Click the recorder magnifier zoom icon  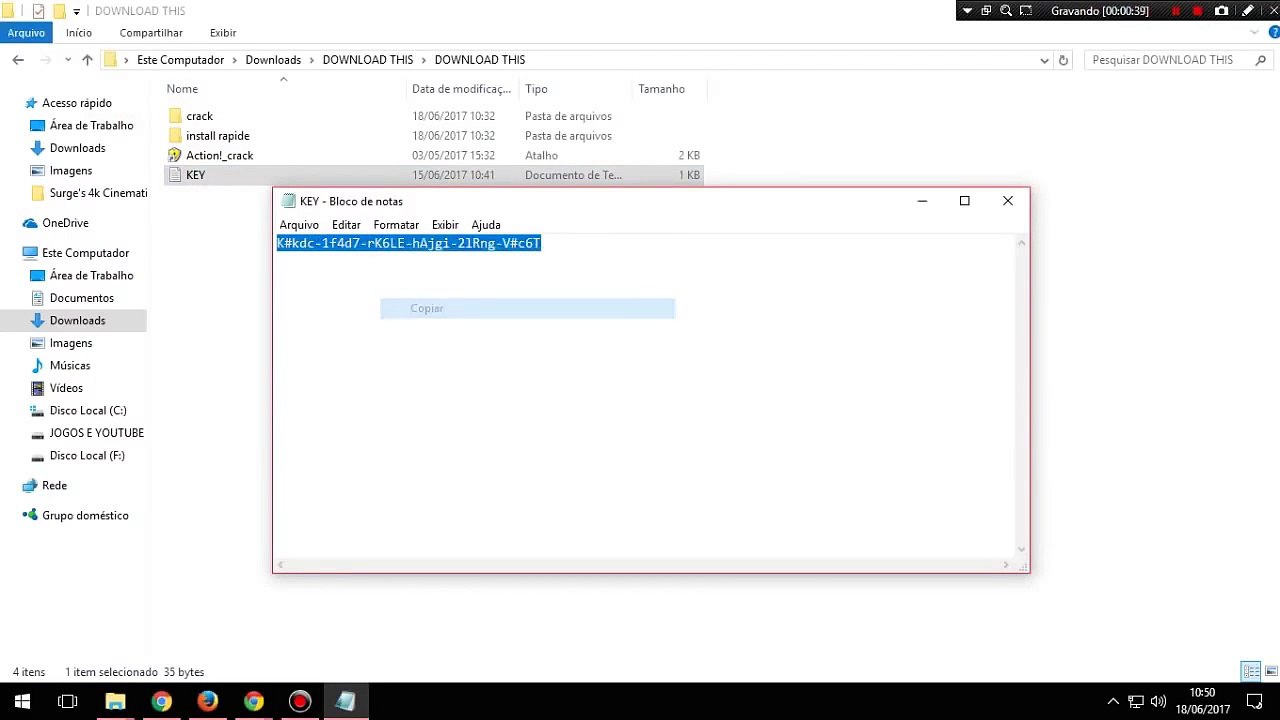tap(1006, 11)
